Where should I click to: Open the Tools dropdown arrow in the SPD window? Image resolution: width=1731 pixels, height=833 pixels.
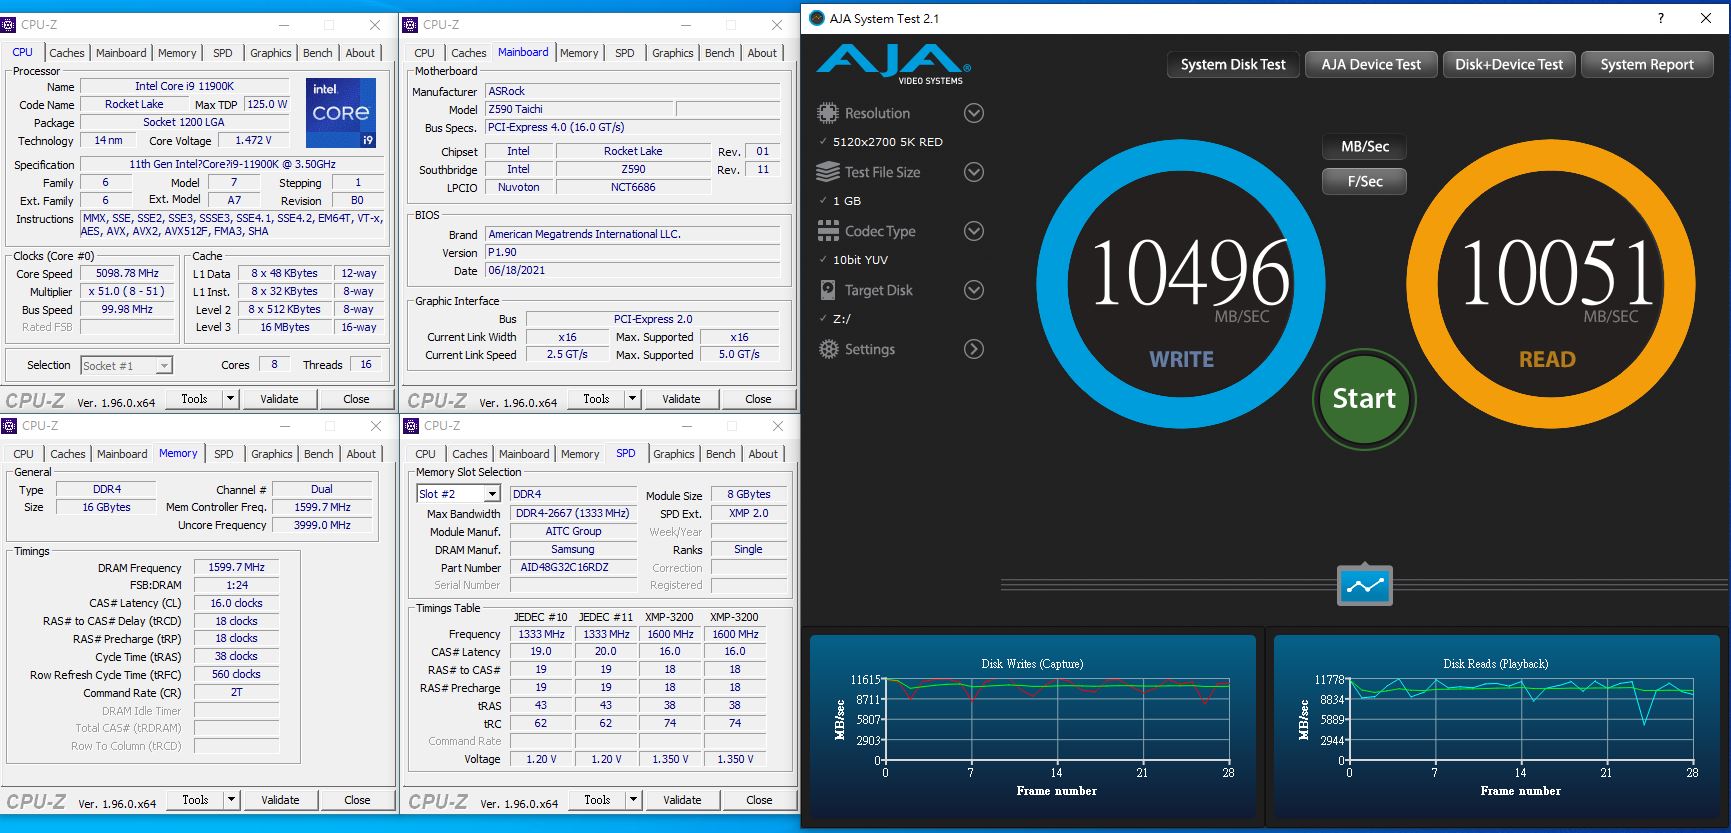(x=632, y=800)
